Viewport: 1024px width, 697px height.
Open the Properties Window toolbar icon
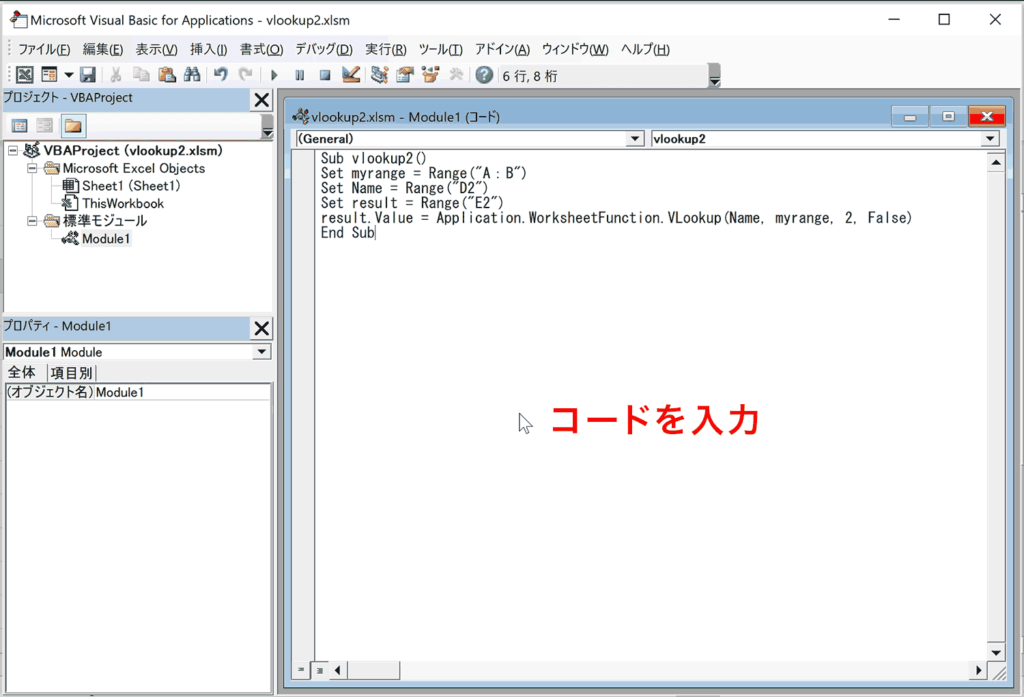(x=405, y=75)
